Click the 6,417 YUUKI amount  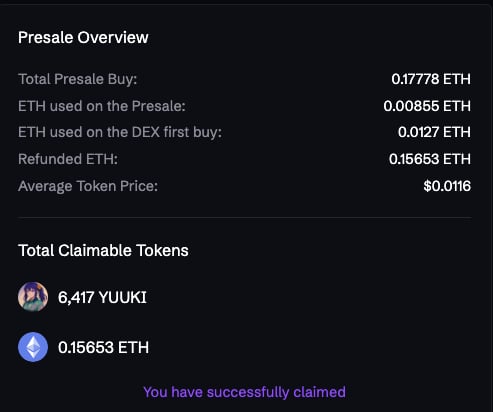point(102,297)
